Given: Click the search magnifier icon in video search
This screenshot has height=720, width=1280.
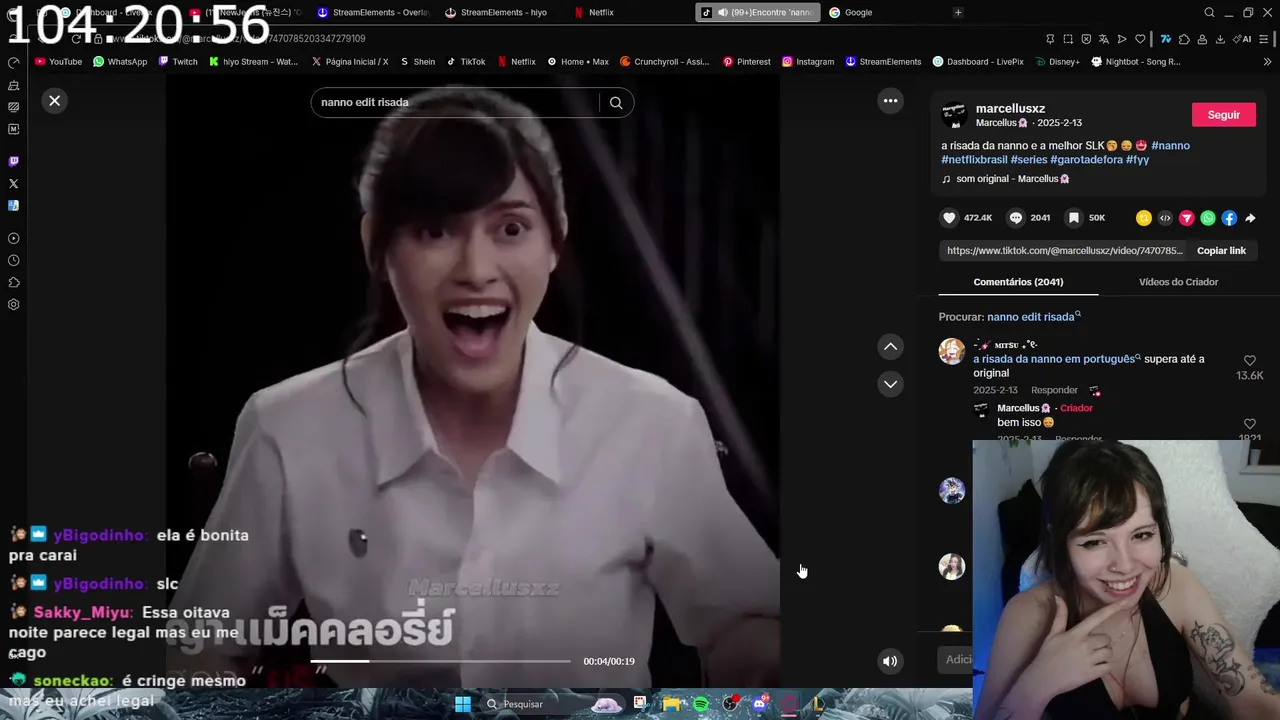Looking at the screenshot, I should [x=616, y=102].
